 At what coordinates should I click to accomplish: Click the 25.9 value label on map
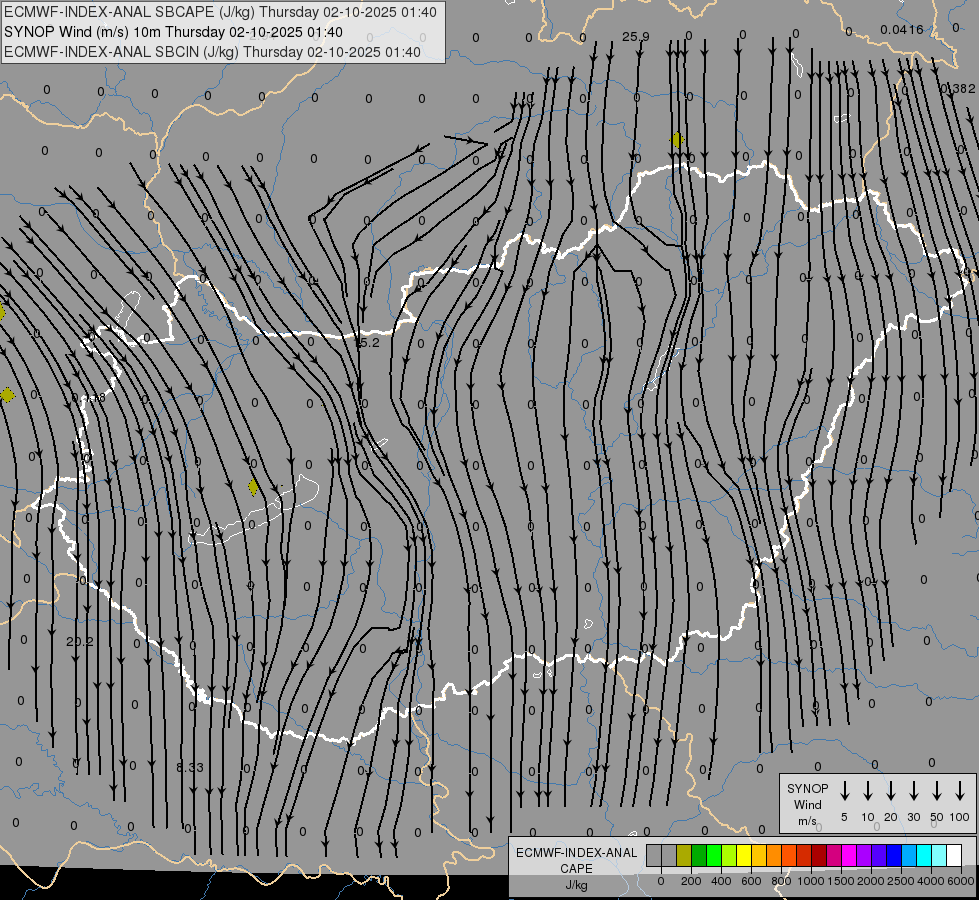pos(635,37)
